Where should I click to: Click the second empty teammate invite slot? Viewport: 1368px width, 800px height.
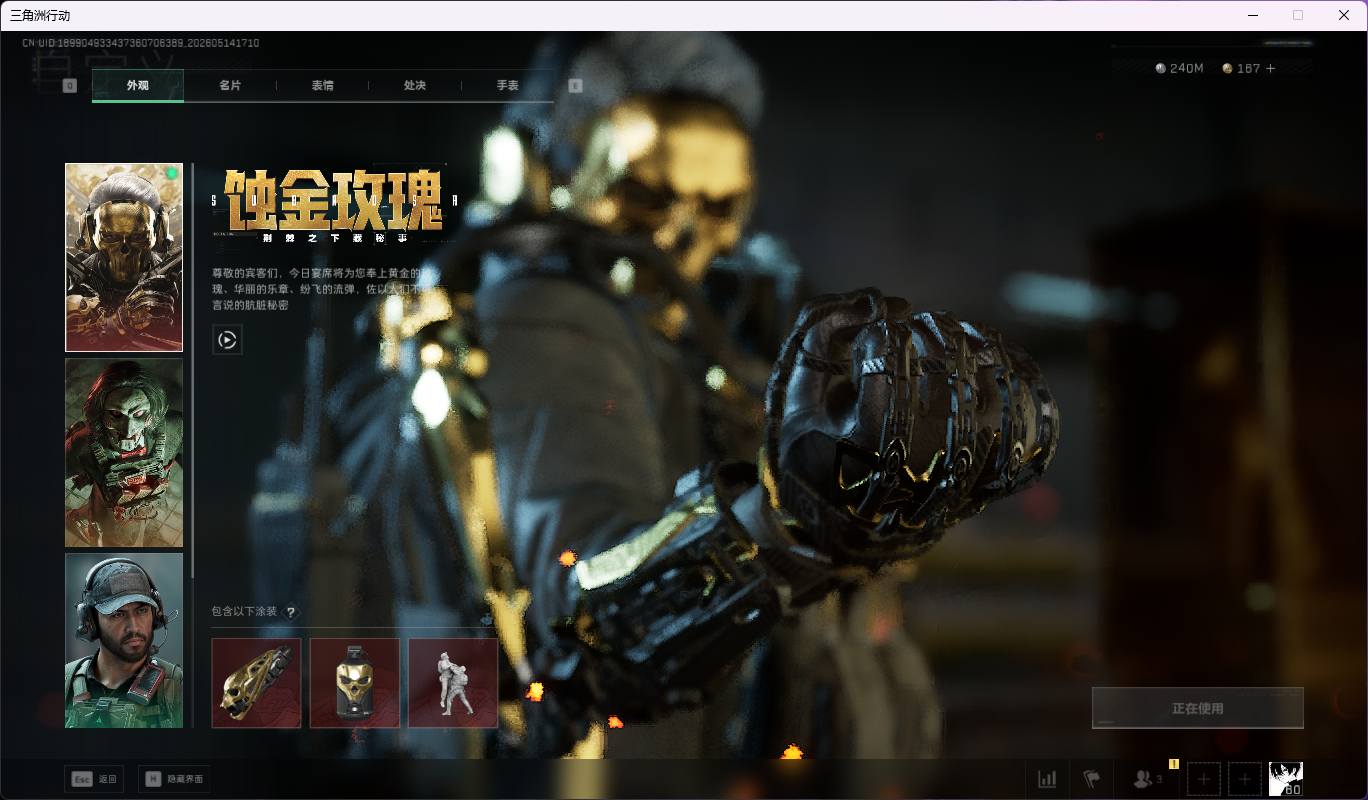tap(1245, 779)
